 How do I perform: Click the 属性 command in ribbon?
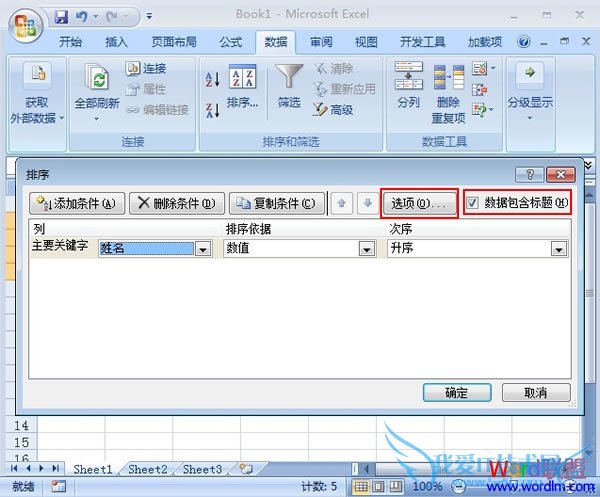(146, 90)
